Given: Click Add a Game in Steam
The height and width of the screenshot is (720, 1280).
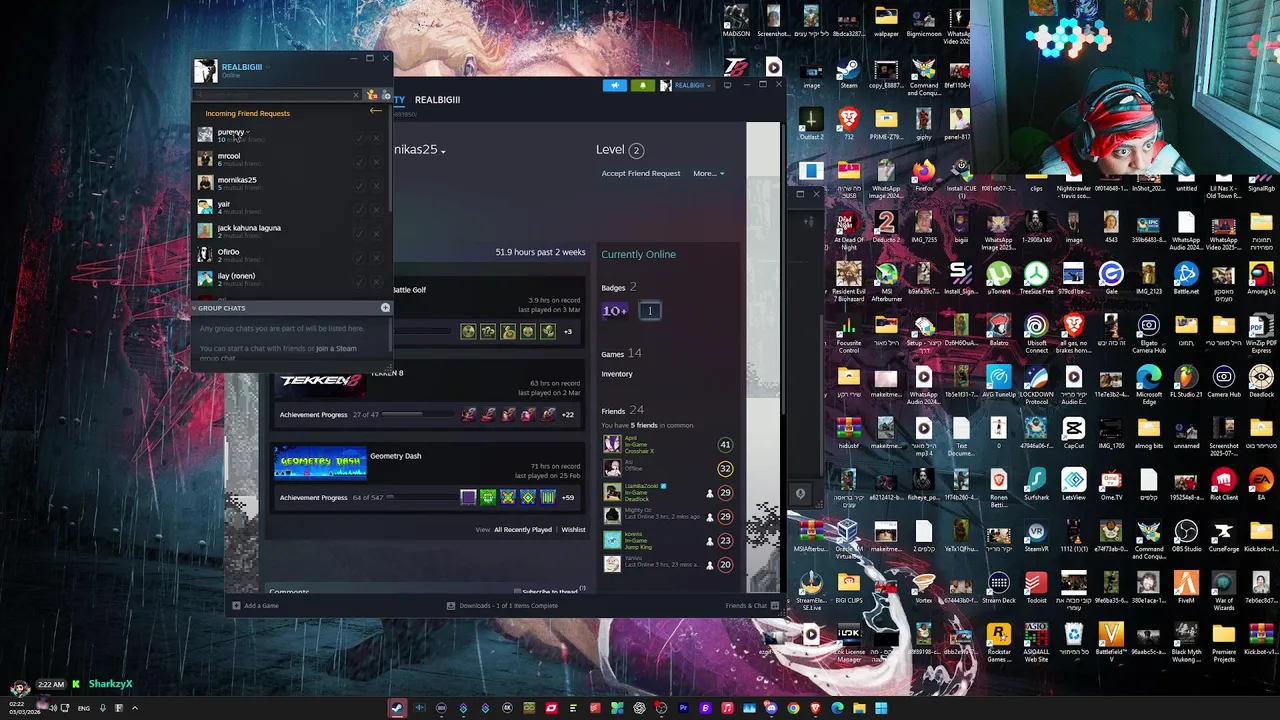Looking at the screenshot, I should pyautogui.click(x=255, y=605).
